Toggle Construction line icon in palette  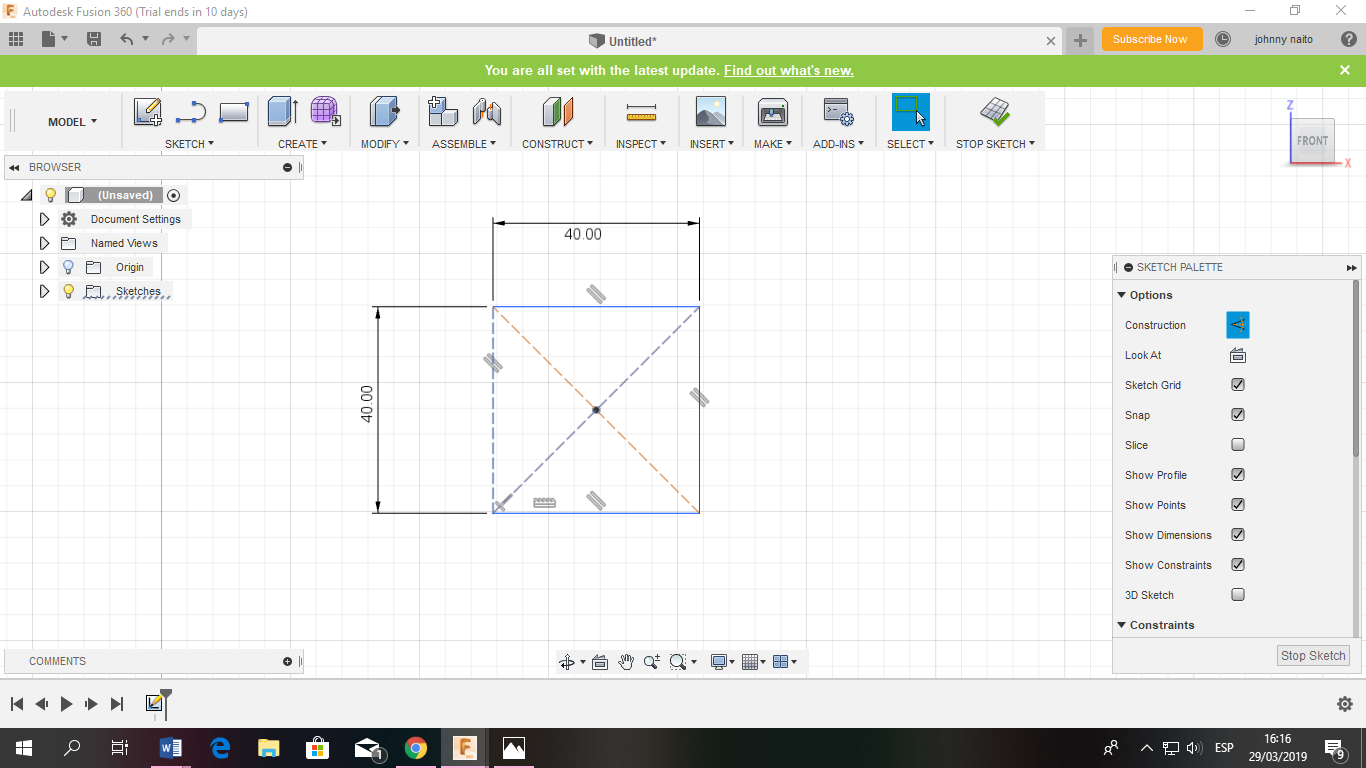point(1238,325)
